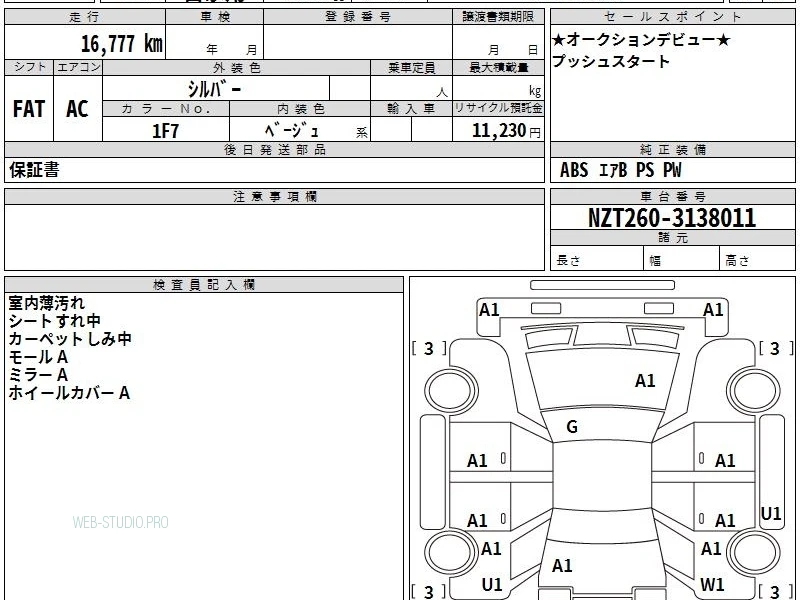
Task: Click the "A1" mark on the trunk lid diagram
Action: pos(562,566)
